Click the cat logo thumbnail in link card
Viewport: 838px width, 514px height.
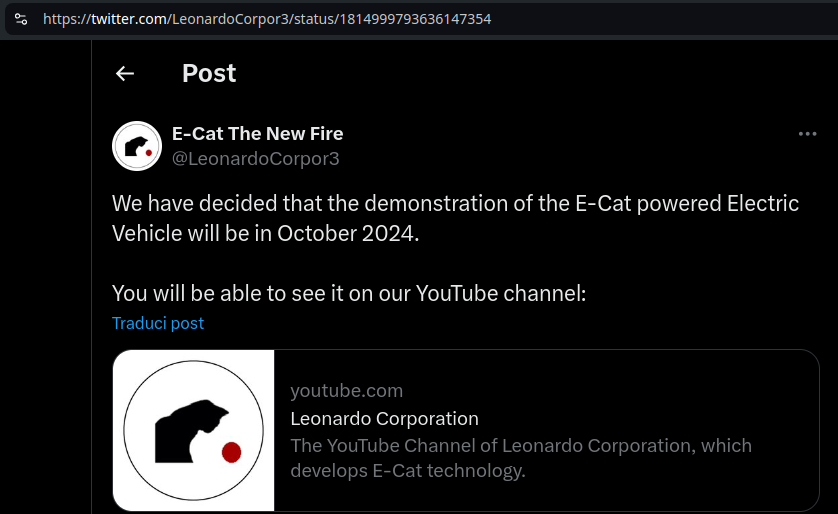(194, 430)
